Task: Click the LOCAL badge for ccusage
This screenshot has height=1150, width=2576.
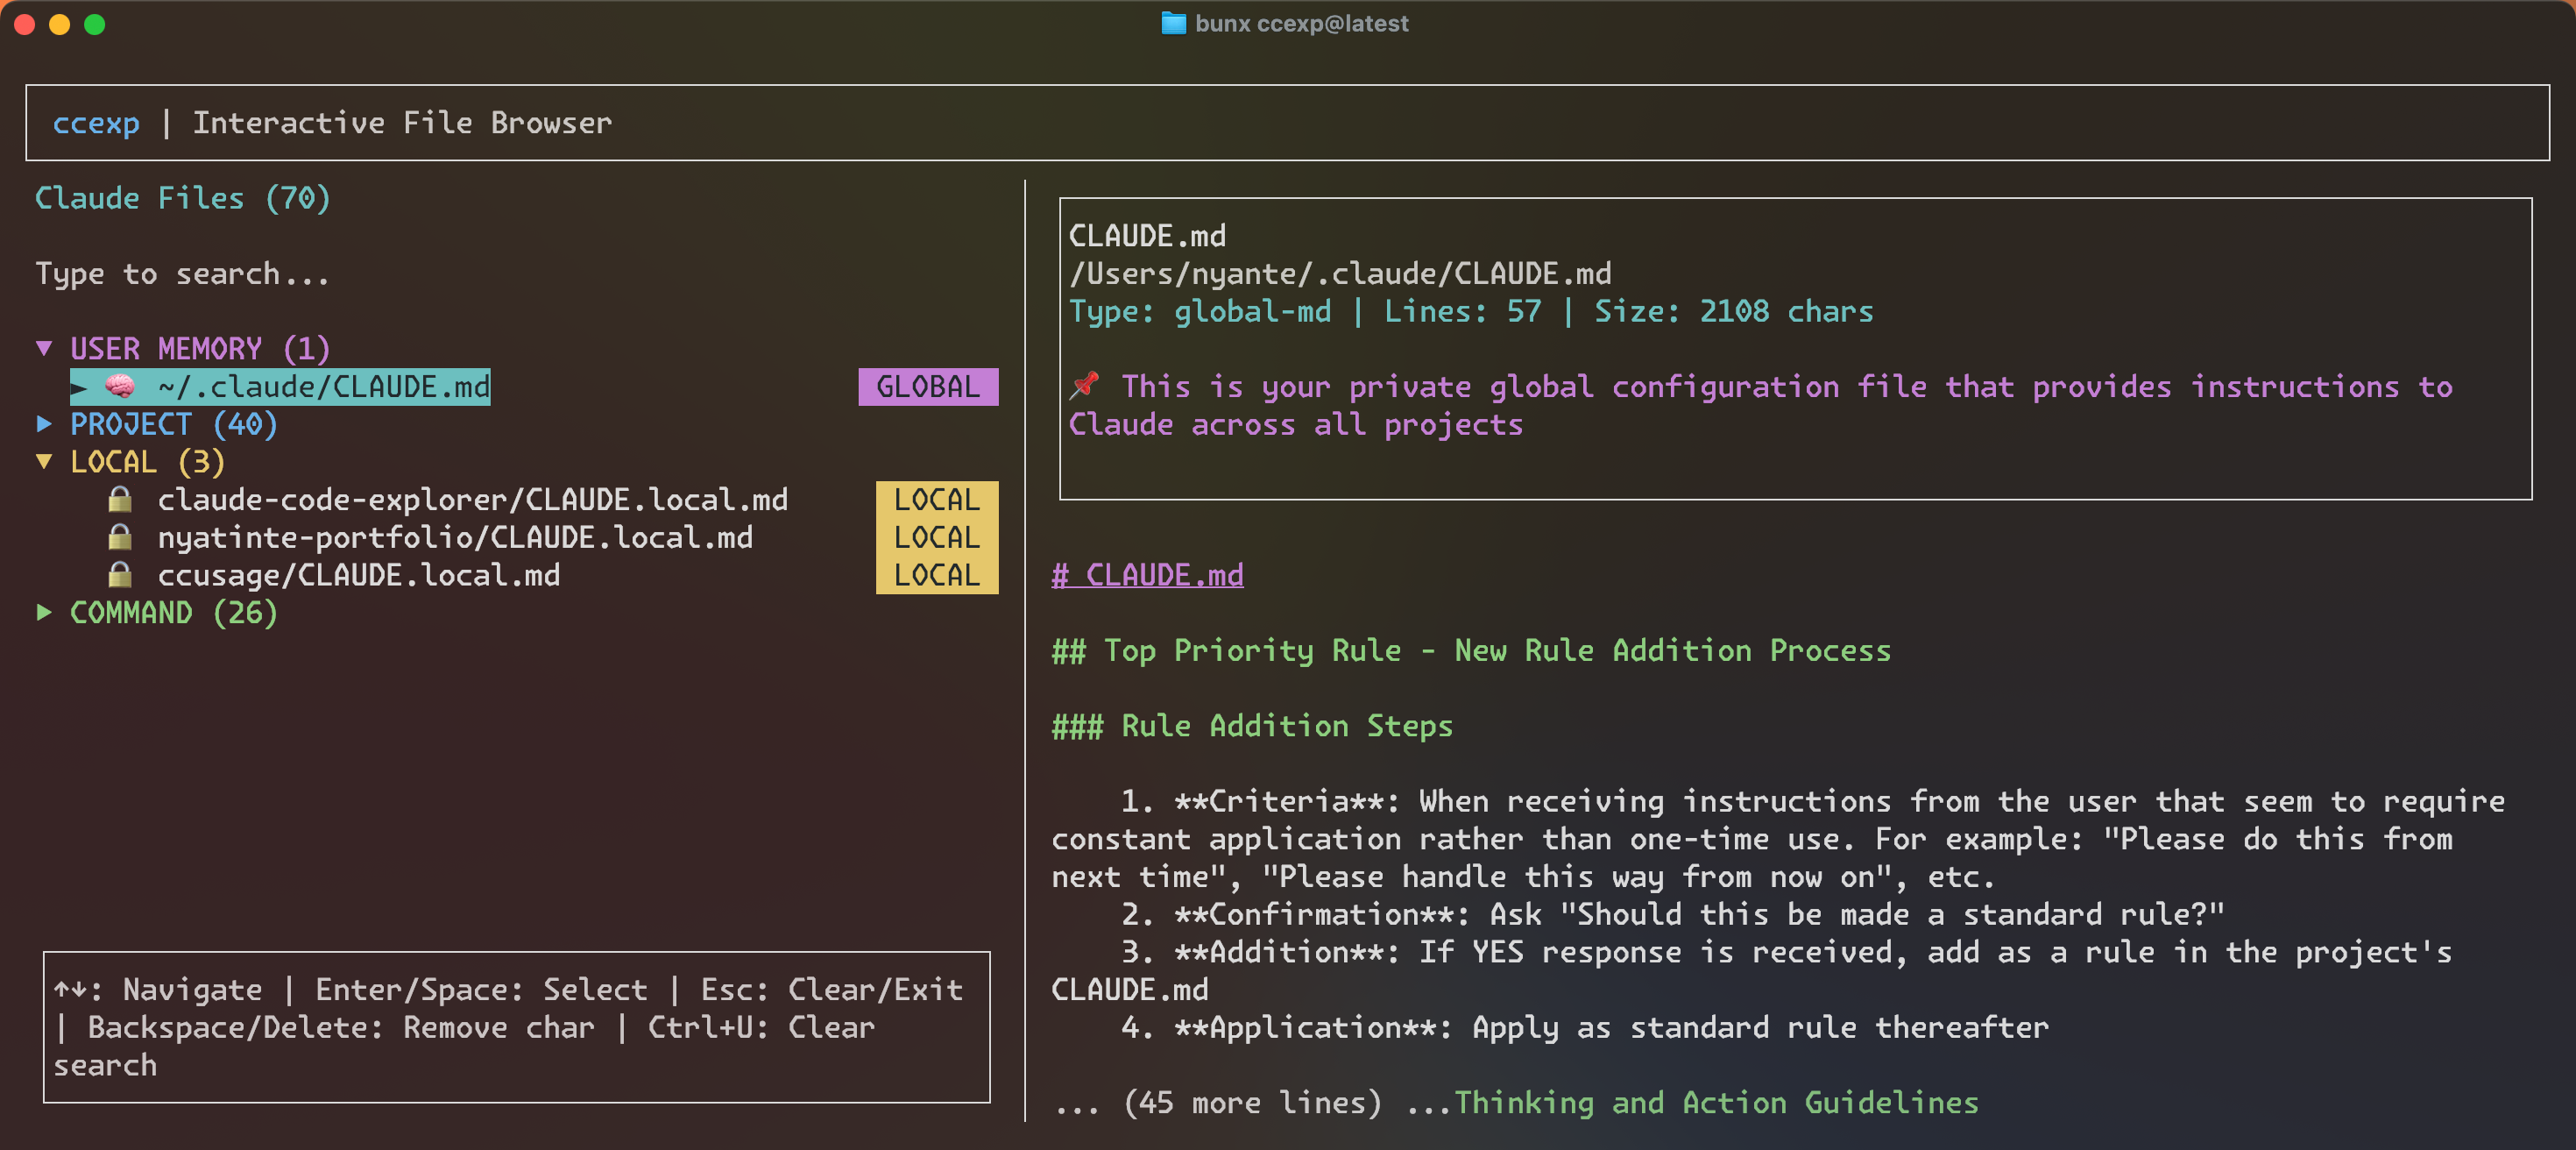Action: [x=937, y=575]
